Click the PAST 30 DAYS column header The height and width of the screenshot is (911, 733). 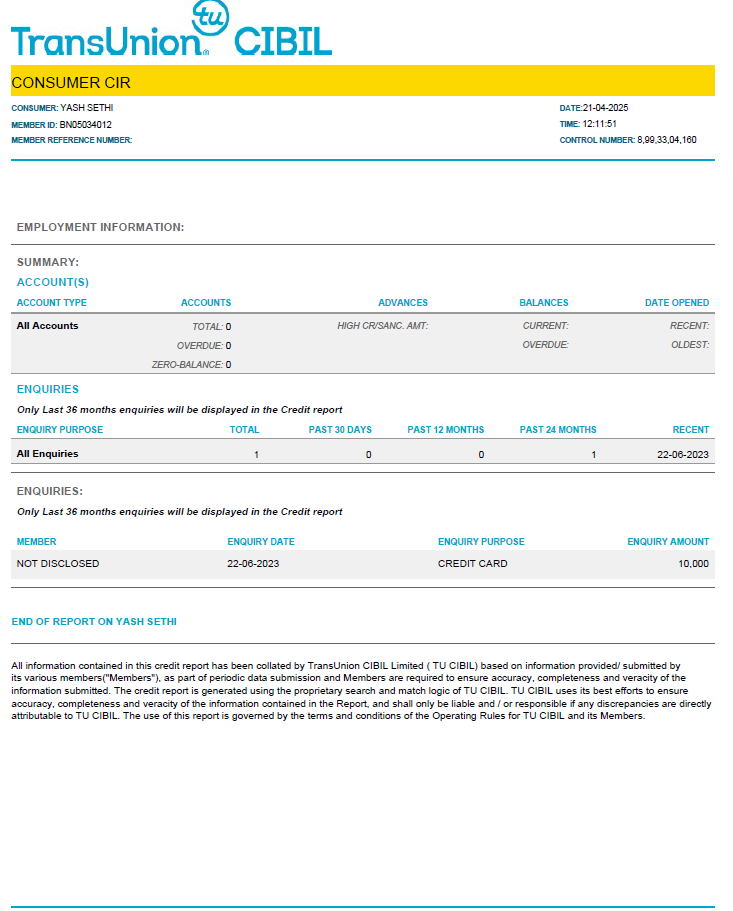(340, 430)
